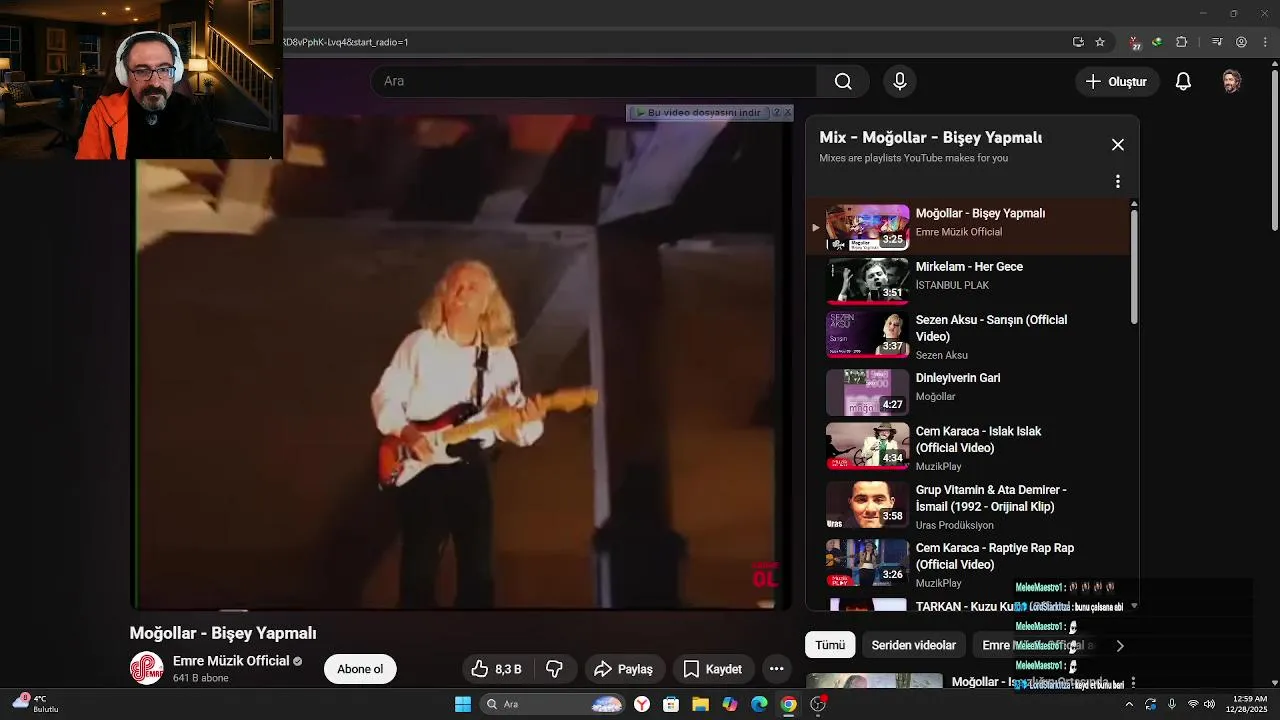The image size is (1280, 720).
Task: Open Cem Karaca - Raptiye Rap Rap thumbnail
Action: 867,563
